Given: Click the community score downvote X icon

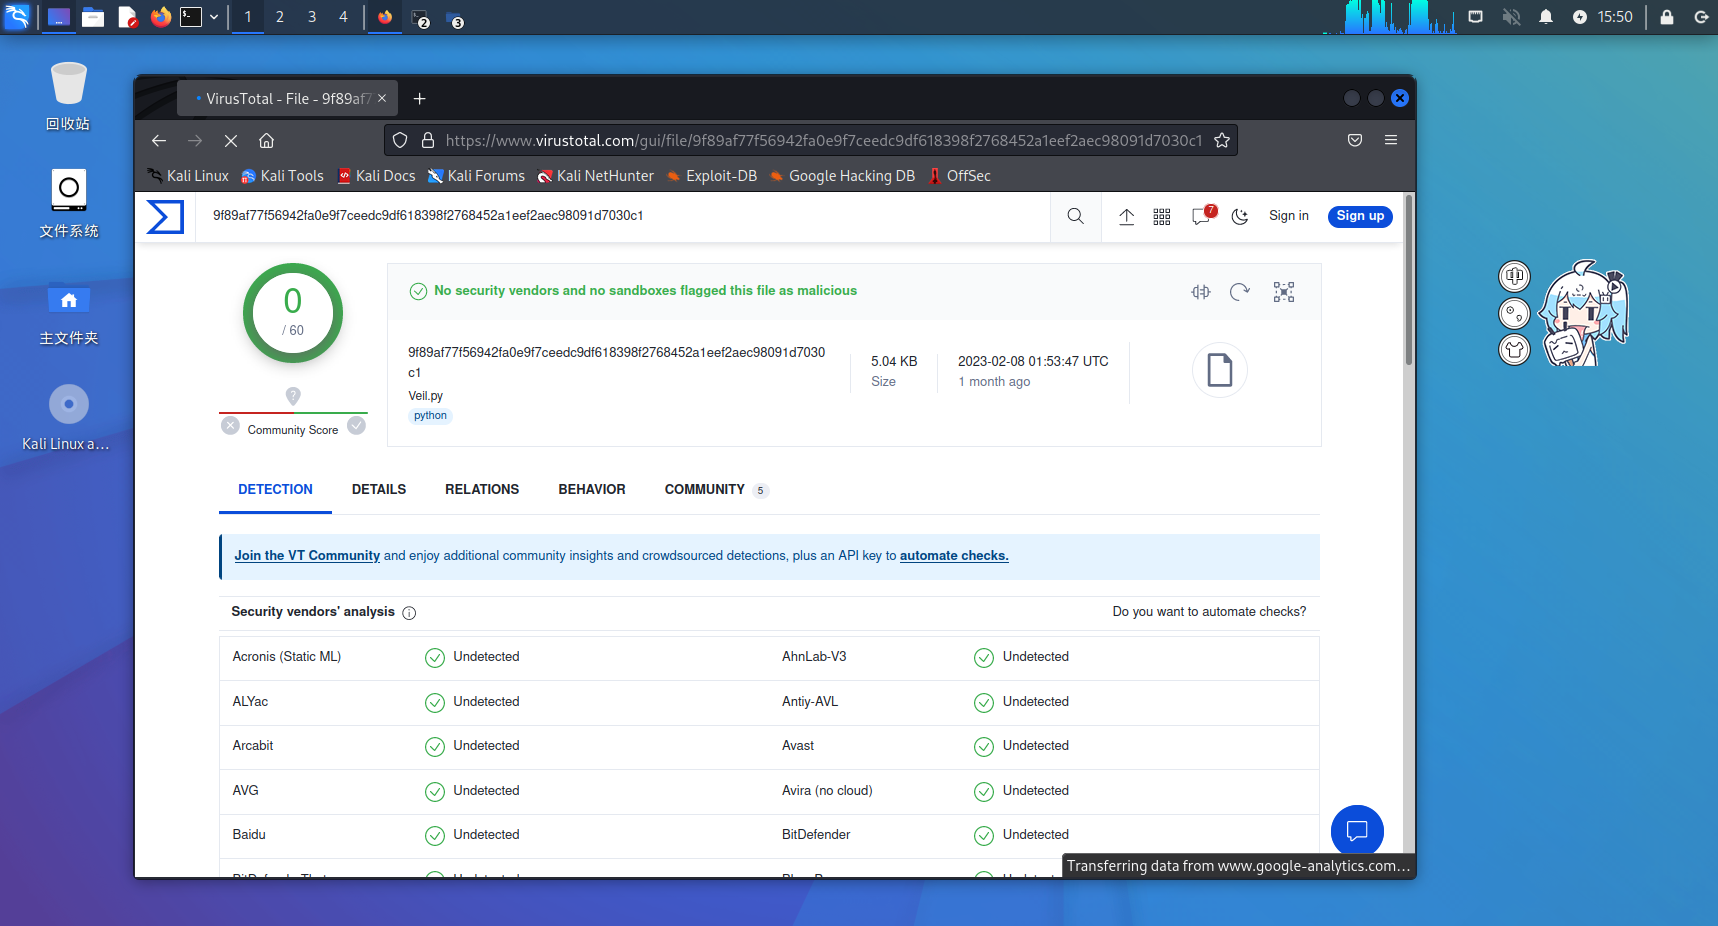Looking at the screenshot, I should pos(230,426).
